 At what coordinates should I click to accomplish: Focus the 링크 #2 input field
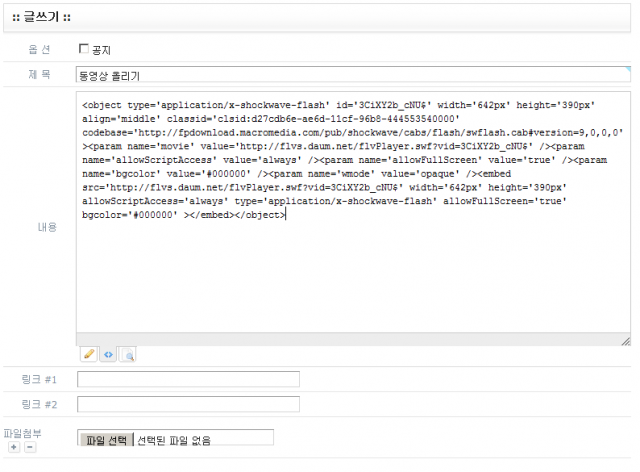pyautogui.click(x=188, y=404)
